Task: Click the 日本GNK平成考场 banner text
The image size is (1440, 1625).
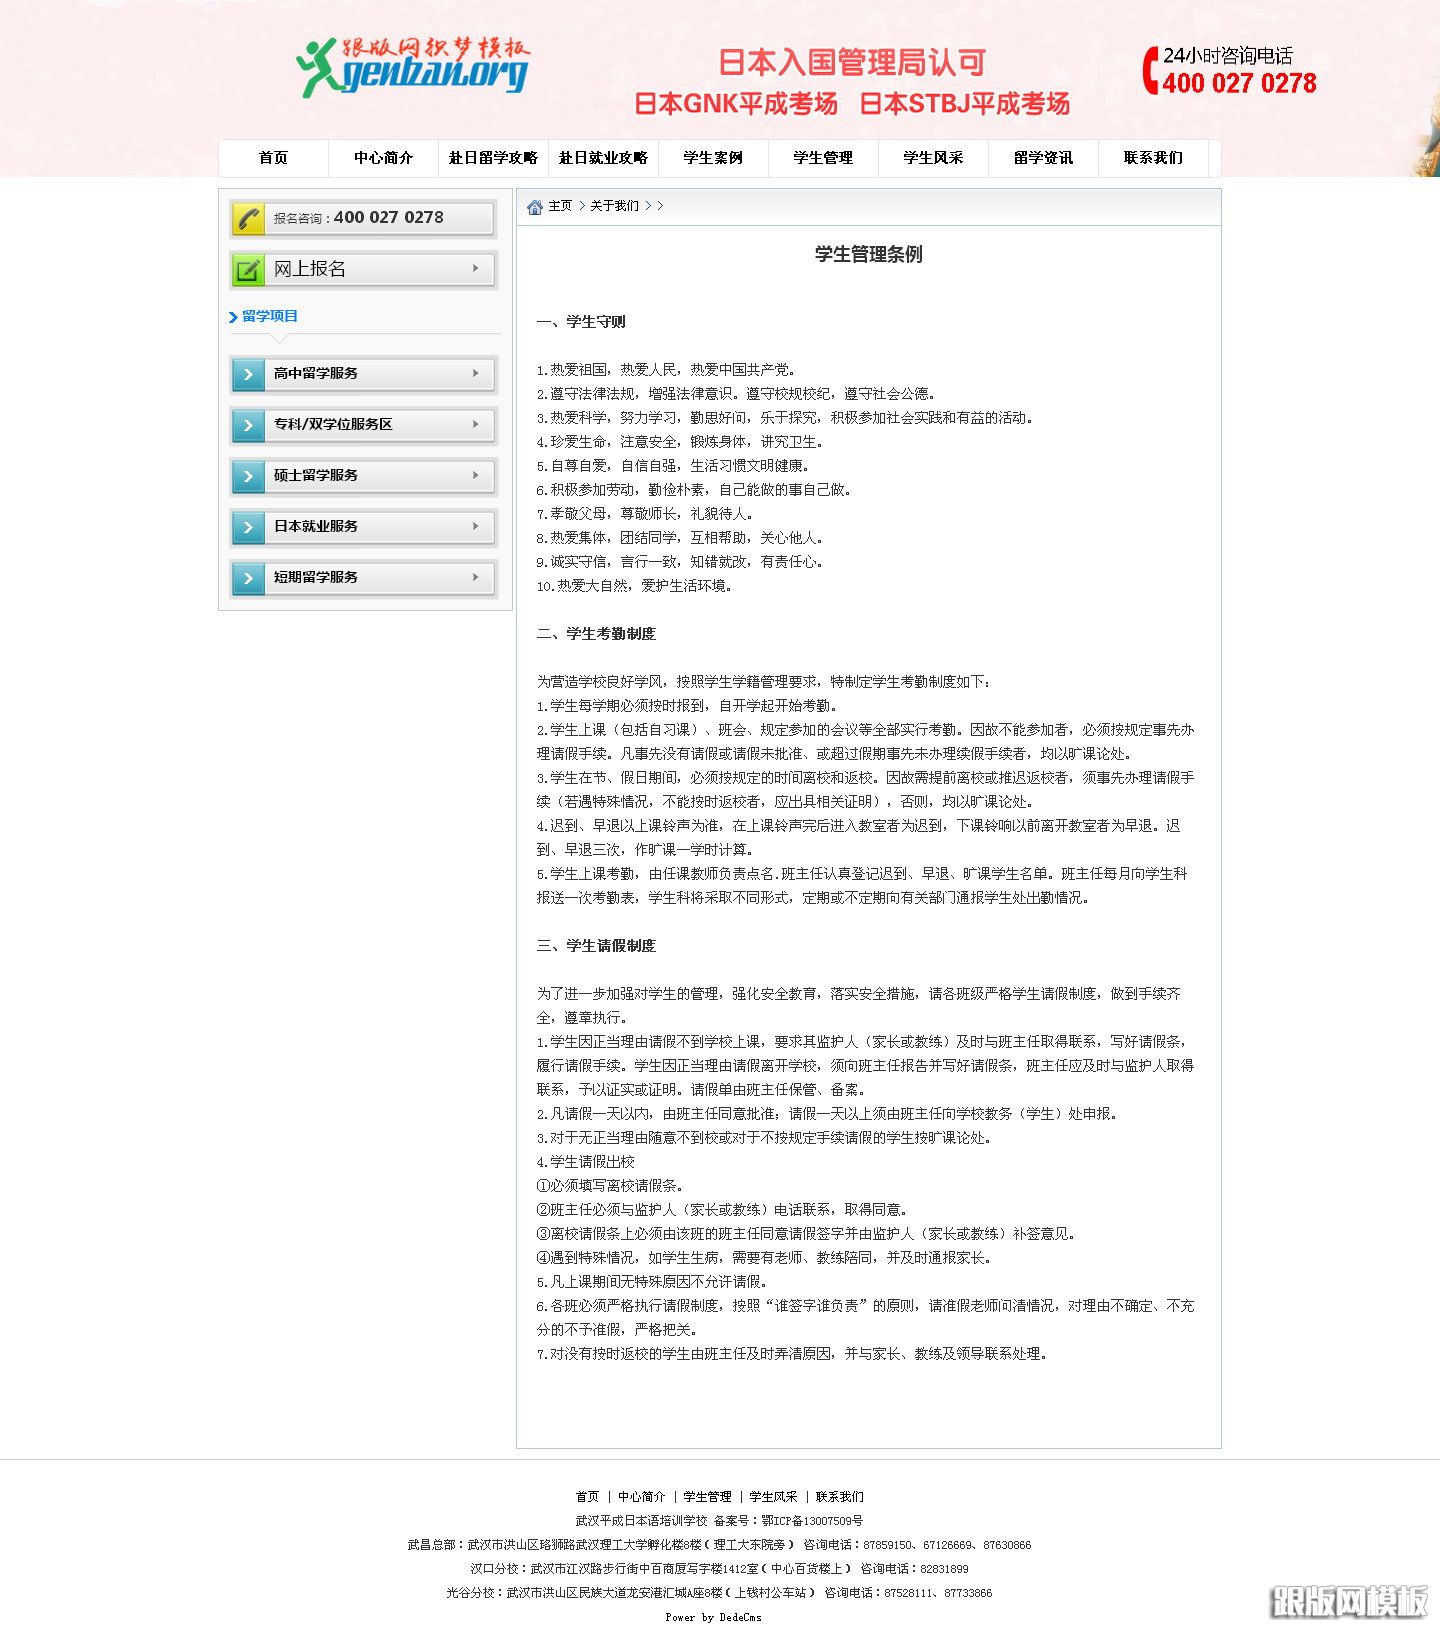Action: [x=736, y=104]
